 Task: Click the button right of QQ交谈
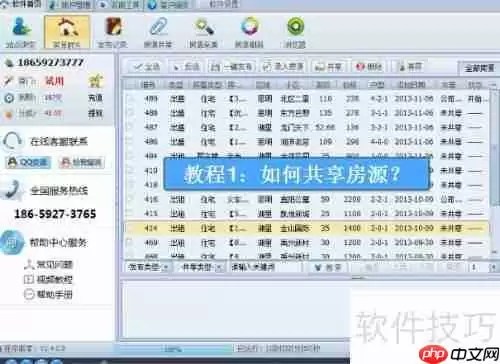point(82,162)
